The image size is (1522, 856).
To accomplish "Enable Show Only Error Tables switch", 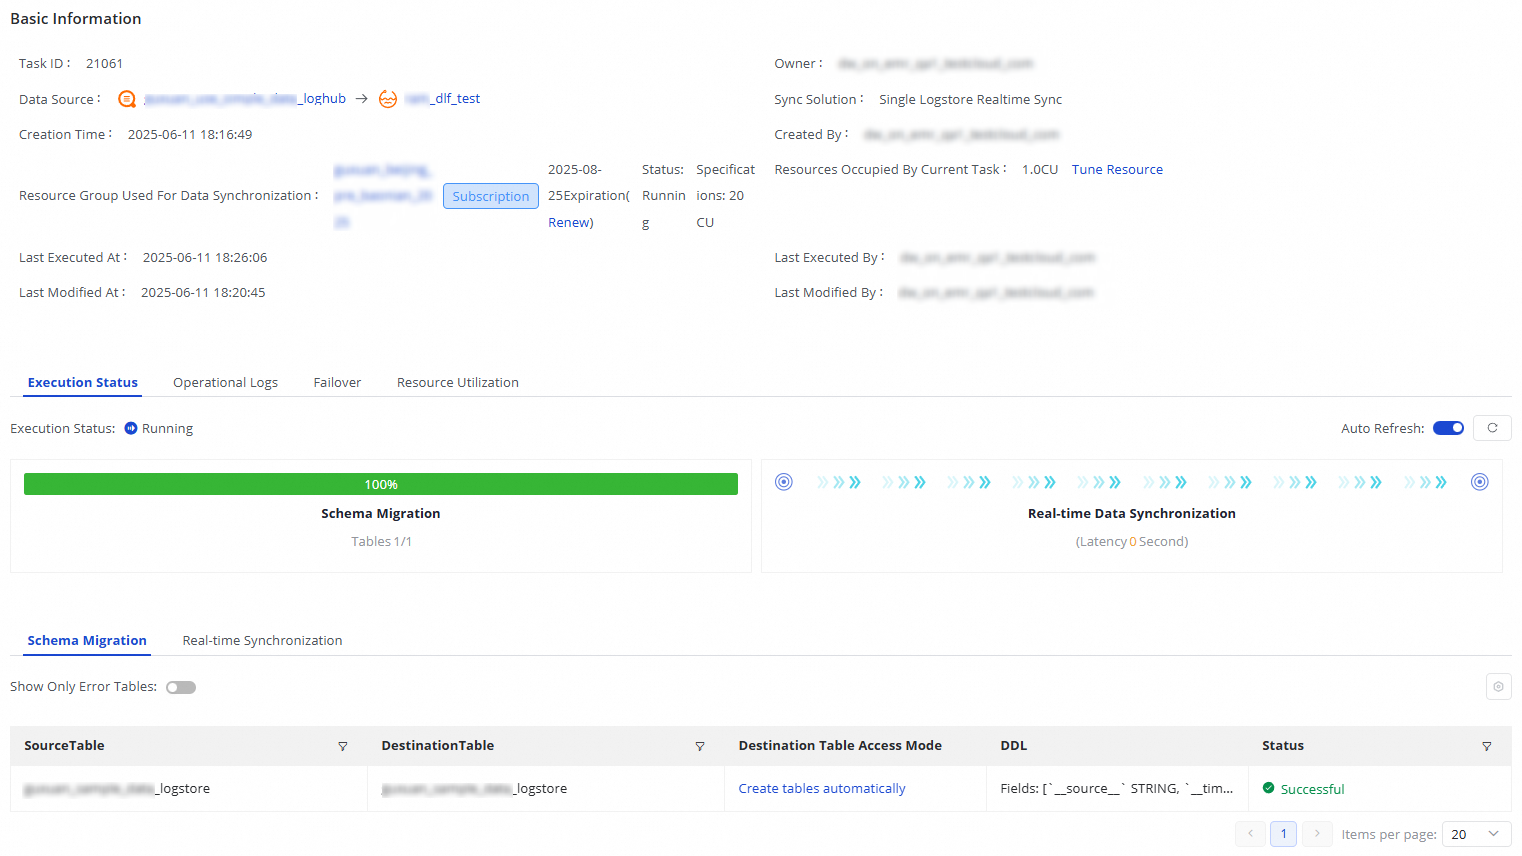I will (181, 687).
